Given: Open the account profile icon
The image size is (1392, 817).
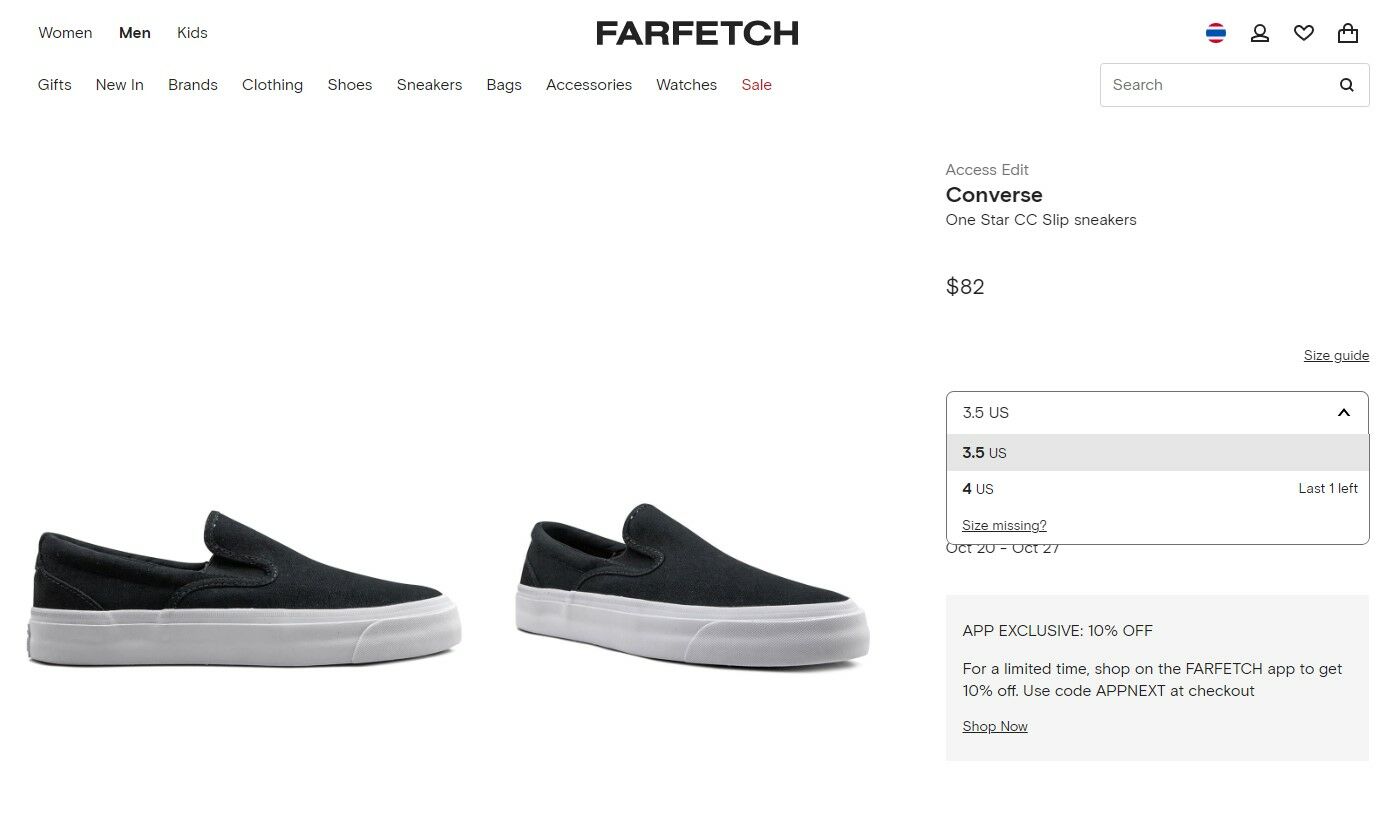Looking at the screenshot, I should [1259, 32].
